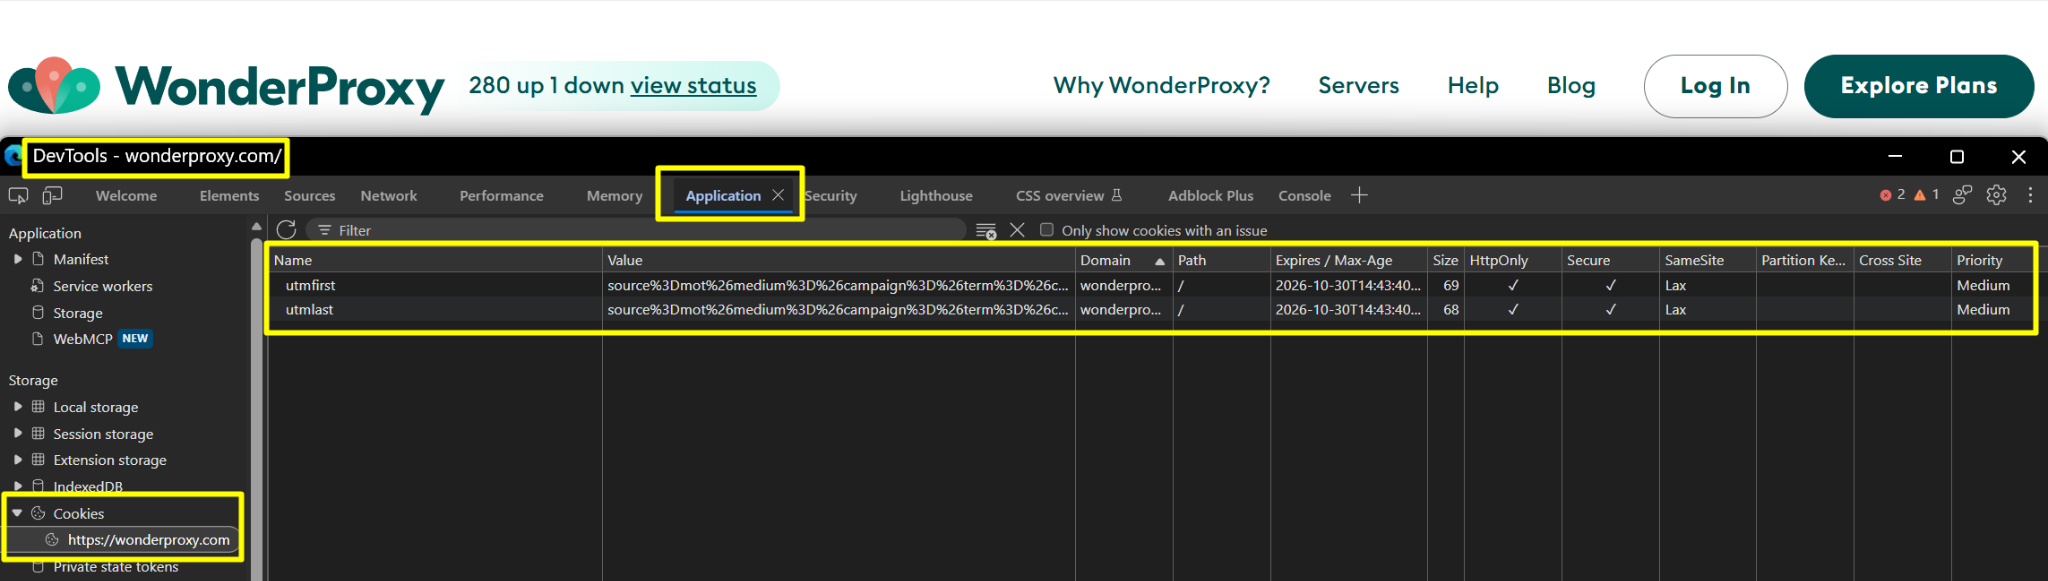The width and height of the screenshot is (2048, 581).
Task: Open the three-dot customize DevTools menu
Action: 2030,195
